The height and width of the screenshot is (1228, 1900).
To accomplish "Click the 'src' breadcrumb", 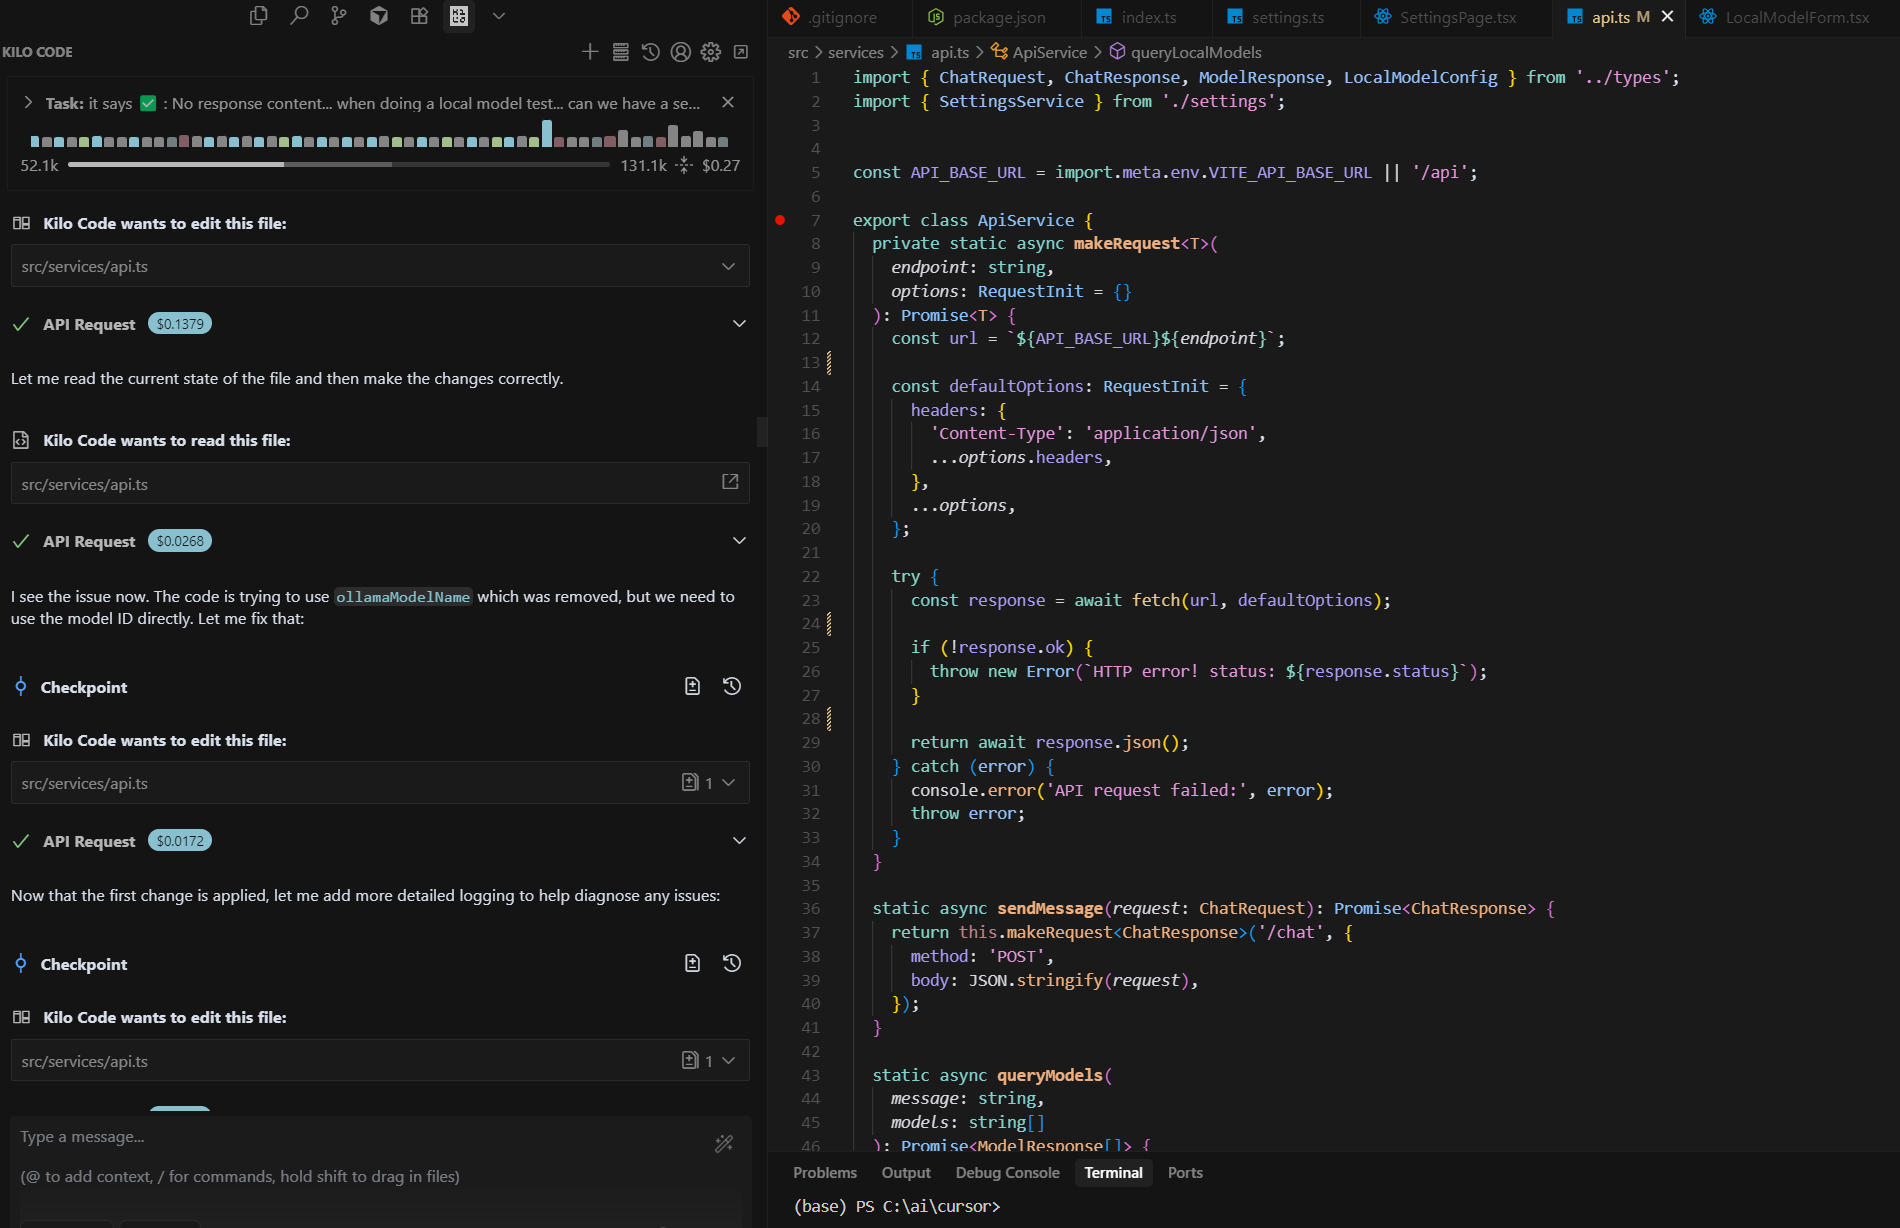I will click(798, 52).
